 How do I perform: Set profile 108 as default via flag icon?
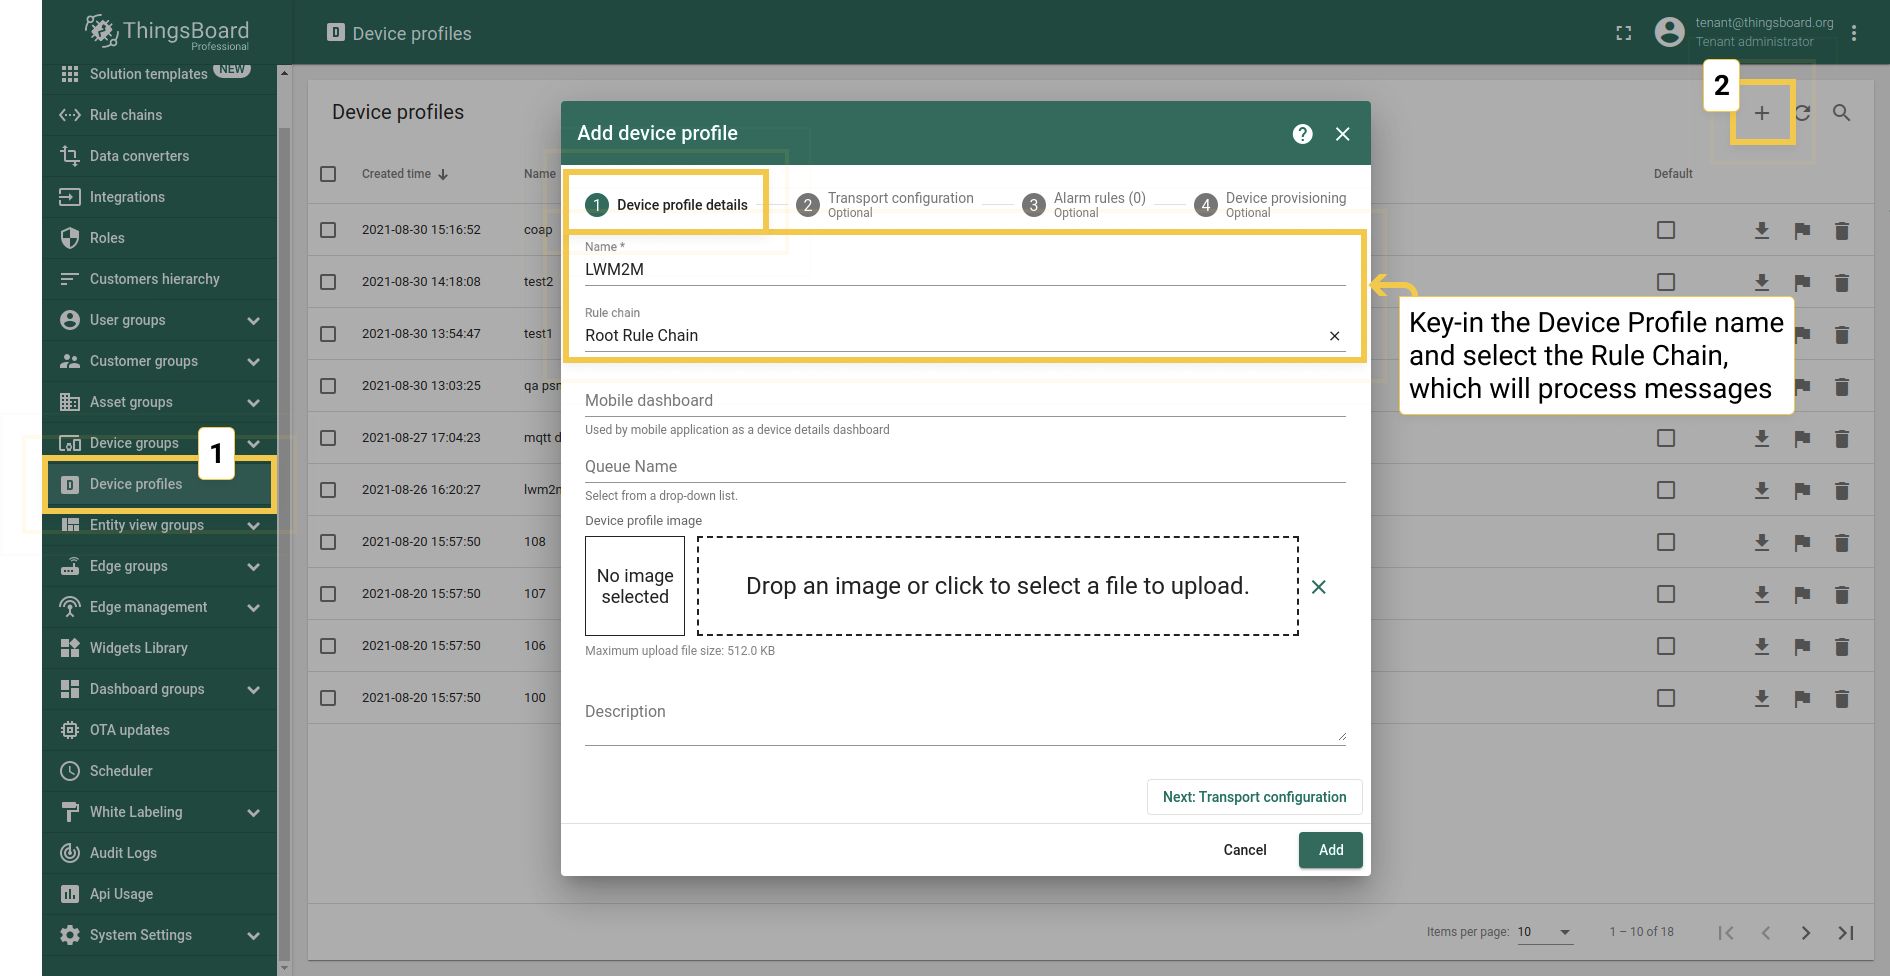[1802, 543]
